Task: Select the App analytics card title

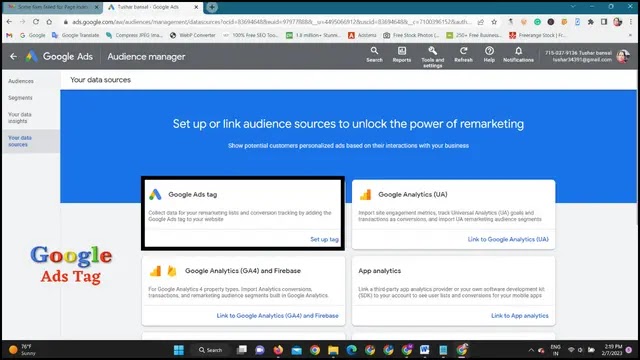Action: click(380, 271)
